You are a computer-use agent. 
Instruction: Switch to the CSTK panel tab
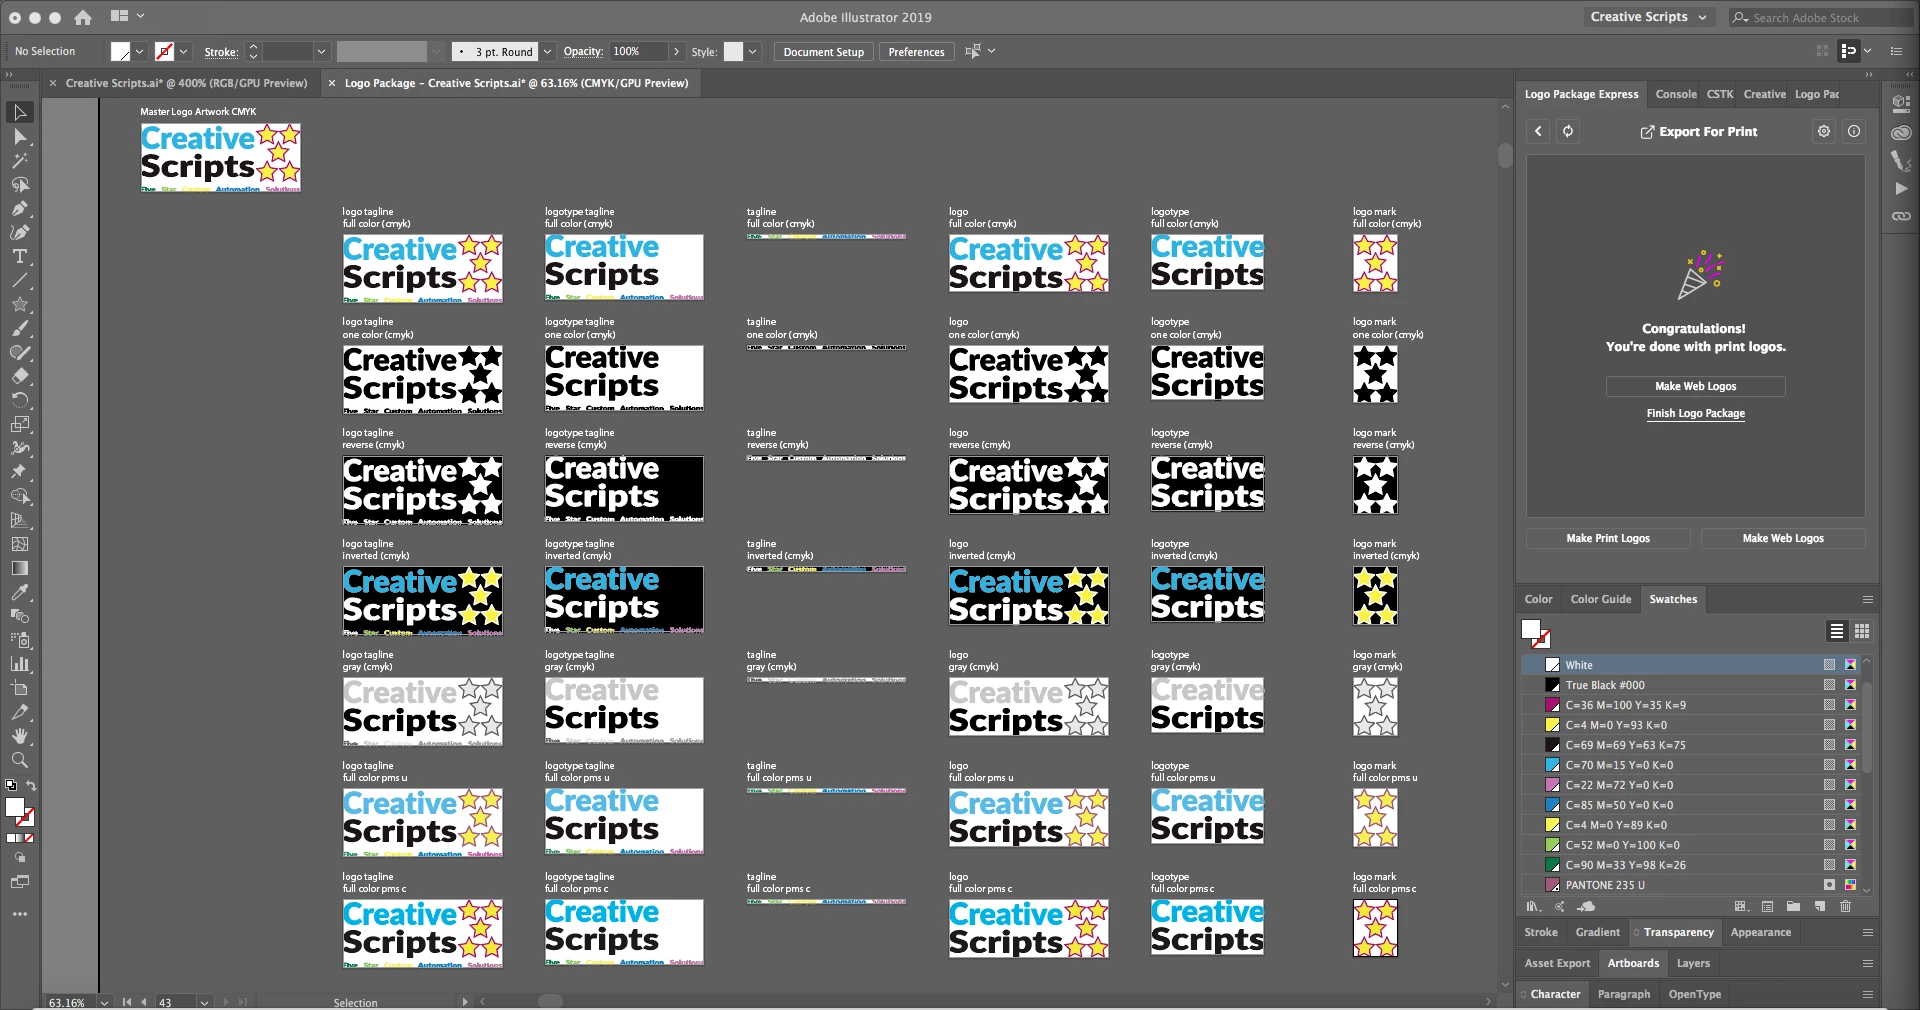click(1720, 94)
